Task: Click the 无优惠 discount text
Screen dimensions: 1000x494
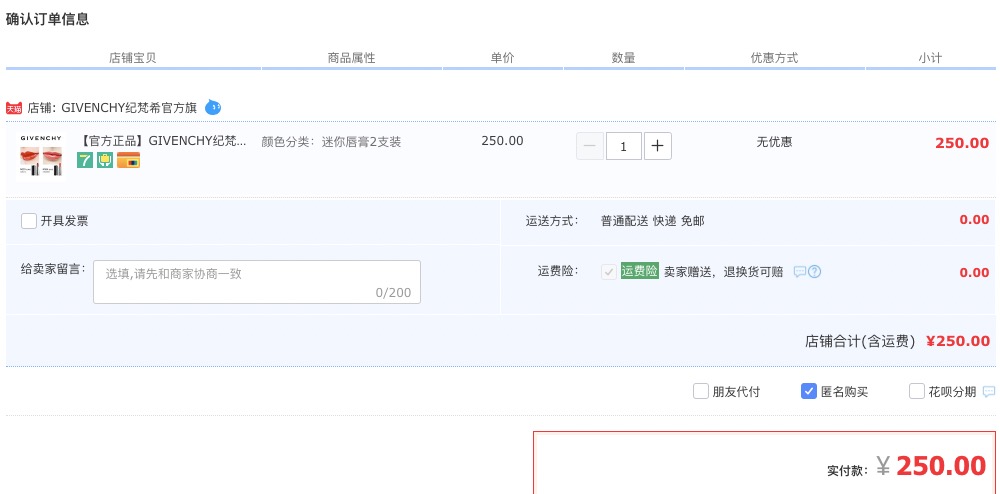Action: pos(774,142)
